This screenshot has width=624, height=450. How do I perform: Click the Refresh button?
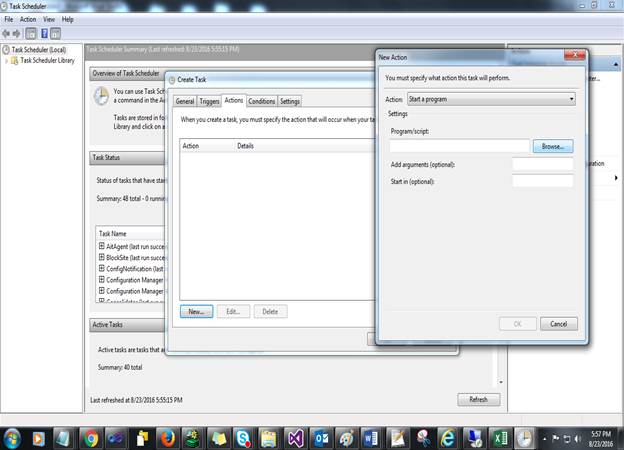coord(478,399)
